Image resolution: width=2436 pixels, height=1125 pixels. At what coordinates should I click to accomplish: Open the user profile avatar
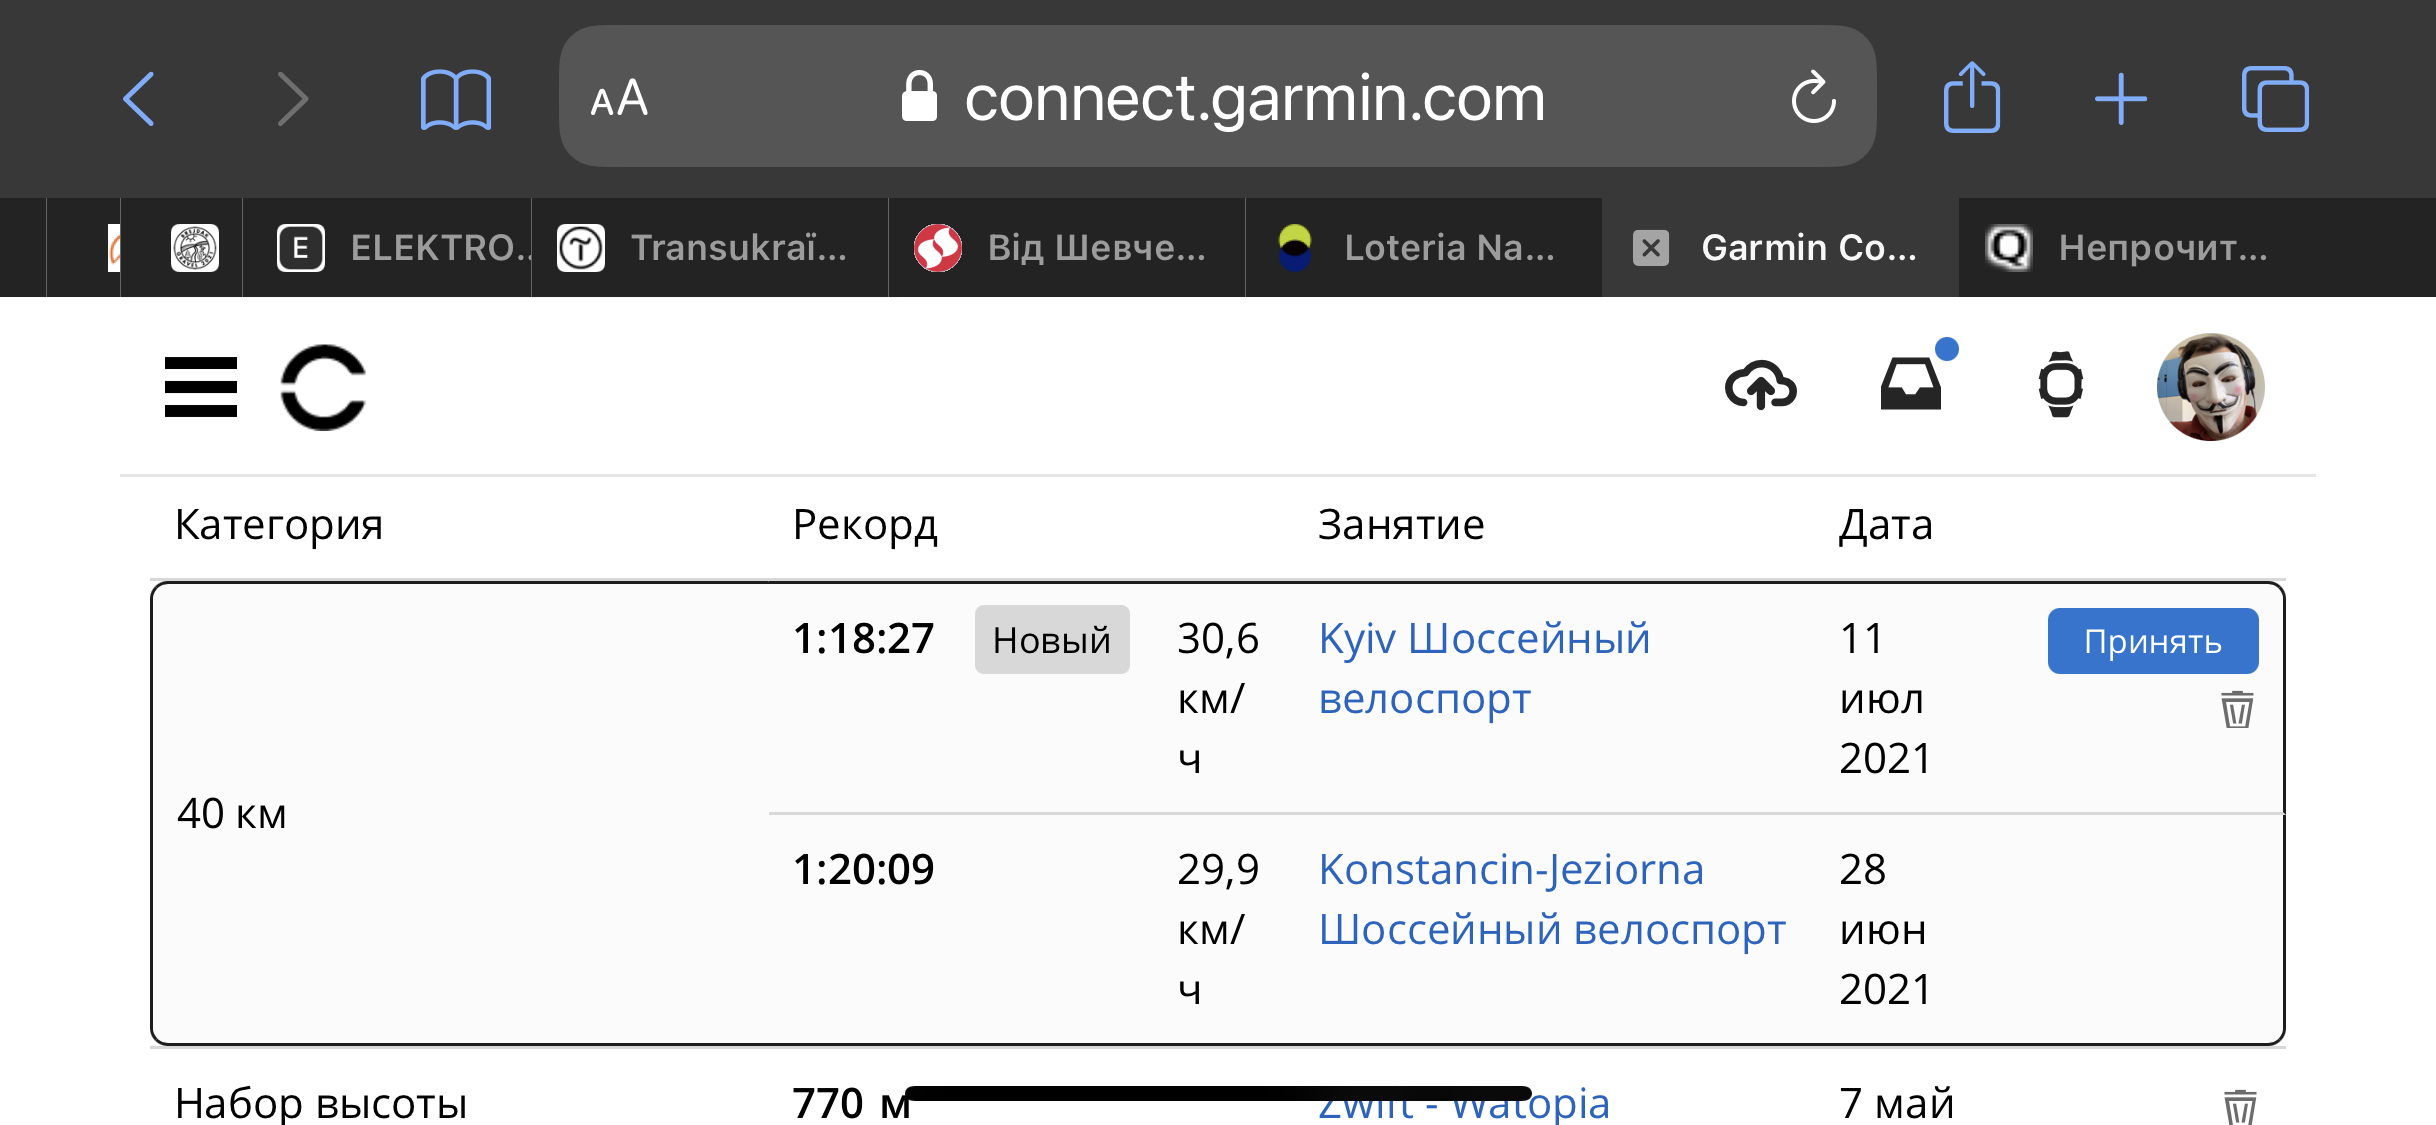[2210, 387]
